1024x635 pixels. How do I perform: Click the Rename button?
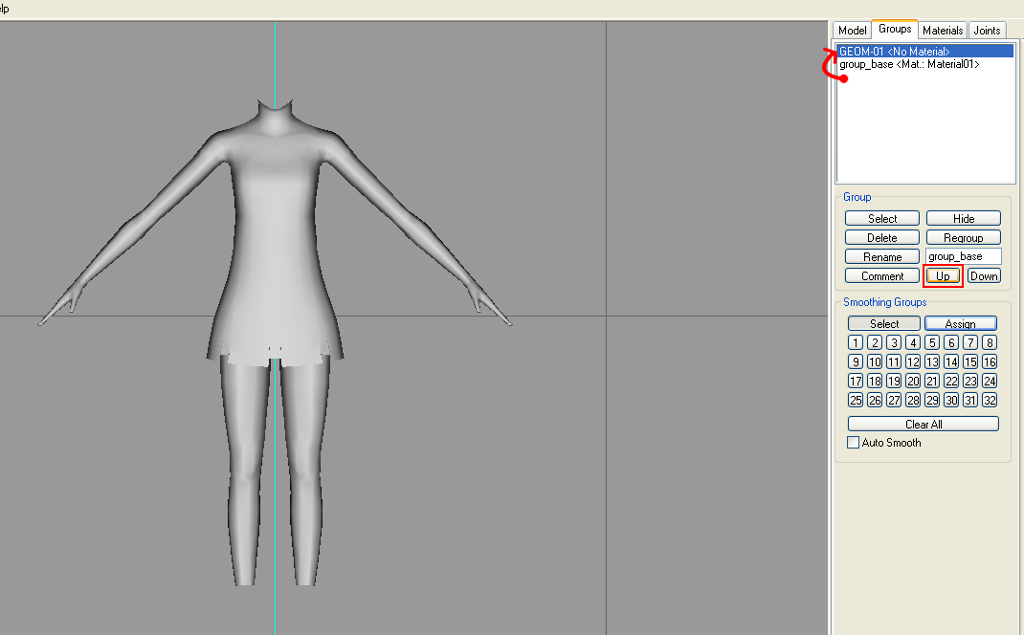(882, 256)
